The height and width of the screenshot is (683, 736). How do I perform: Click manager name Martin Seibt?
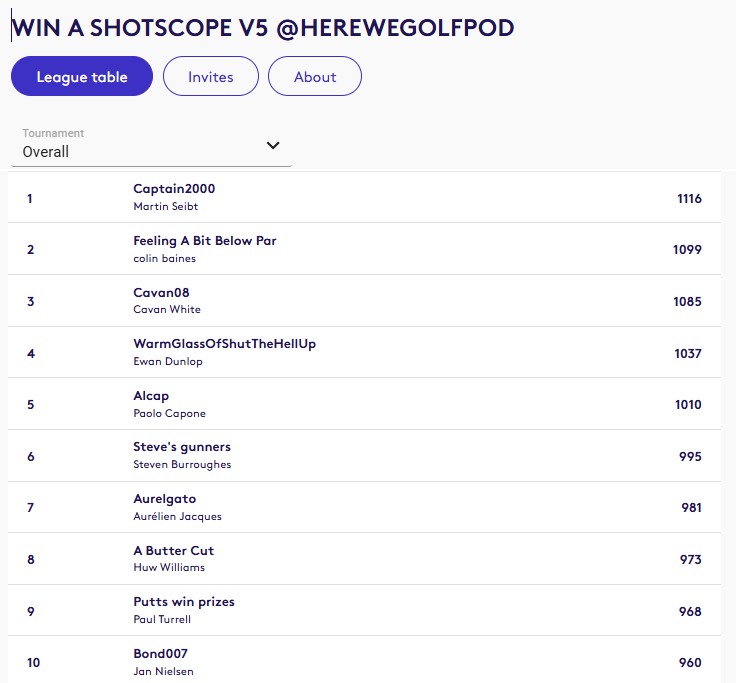point(166,206)
